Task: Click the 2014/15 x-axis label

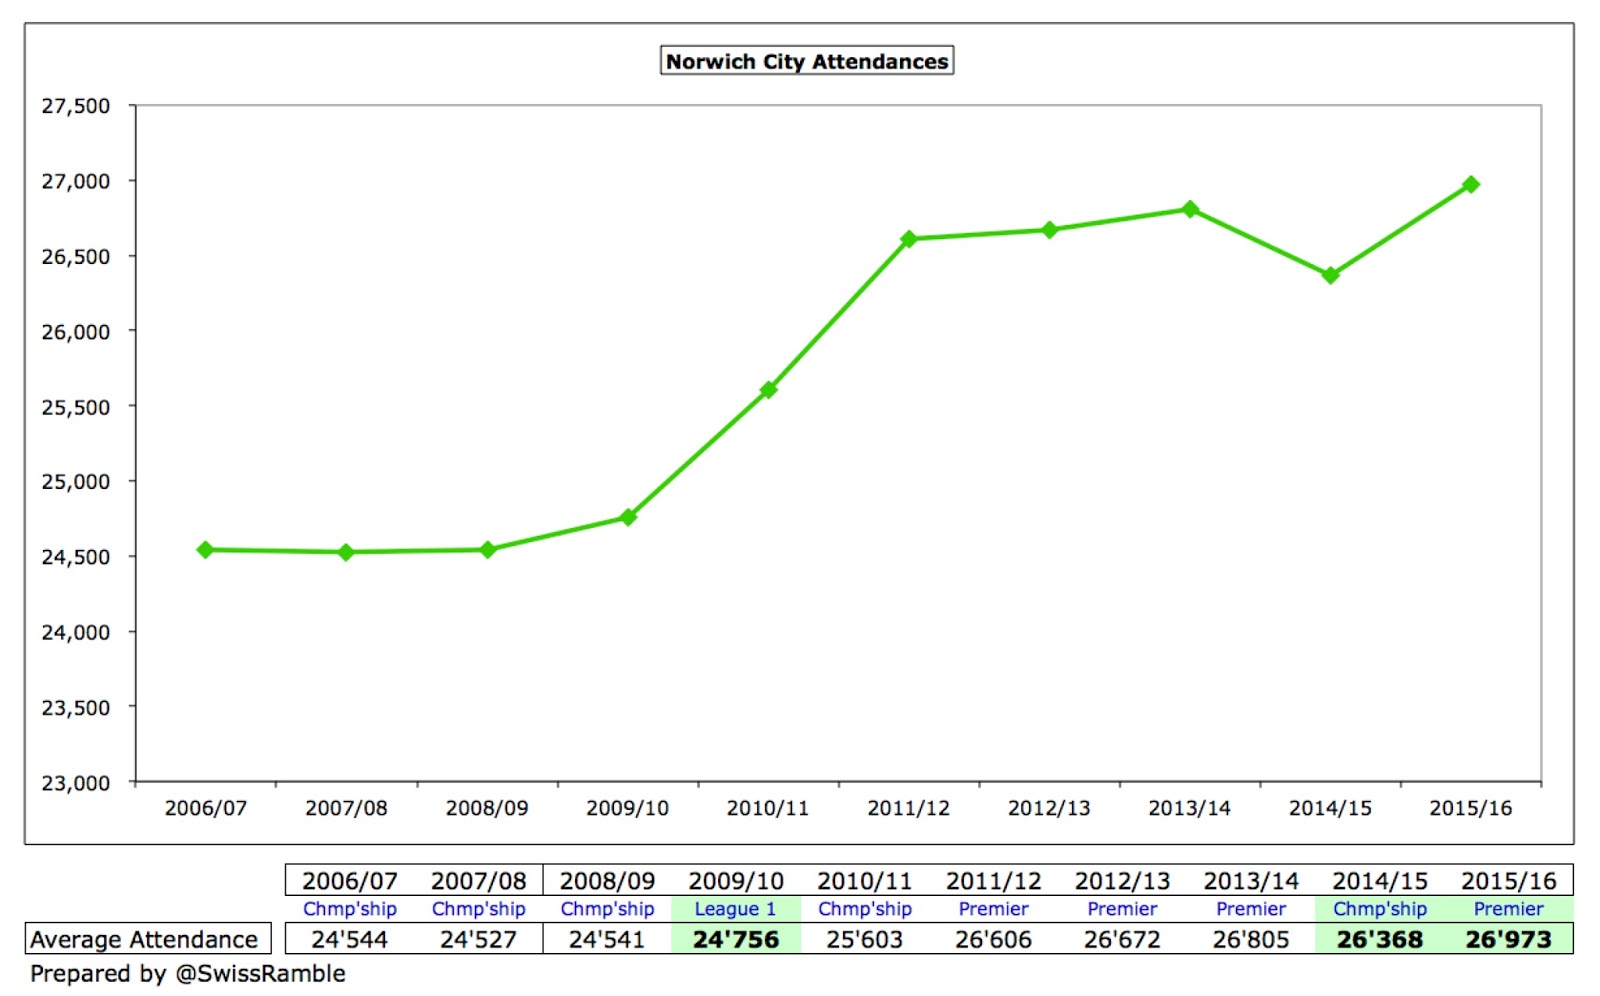Action: [1330, 808]
